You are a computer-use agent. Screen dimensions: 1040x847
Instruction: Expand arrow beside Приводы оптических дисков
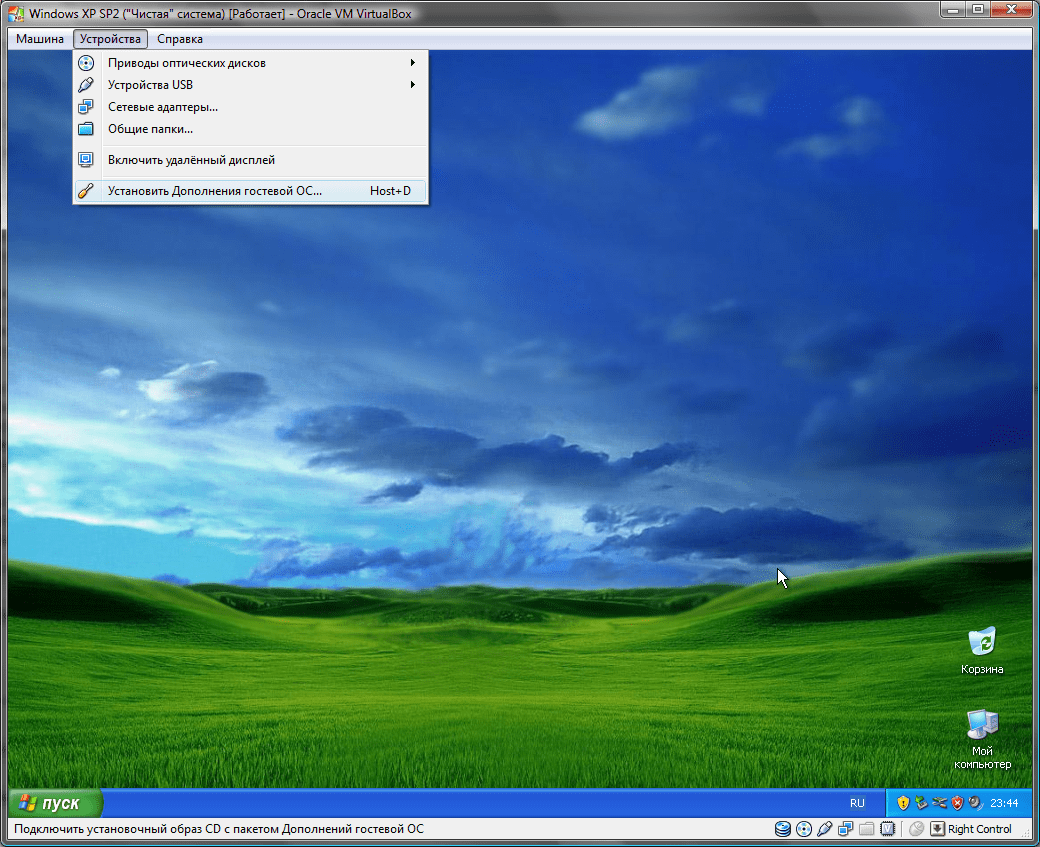tap(413, 62)
